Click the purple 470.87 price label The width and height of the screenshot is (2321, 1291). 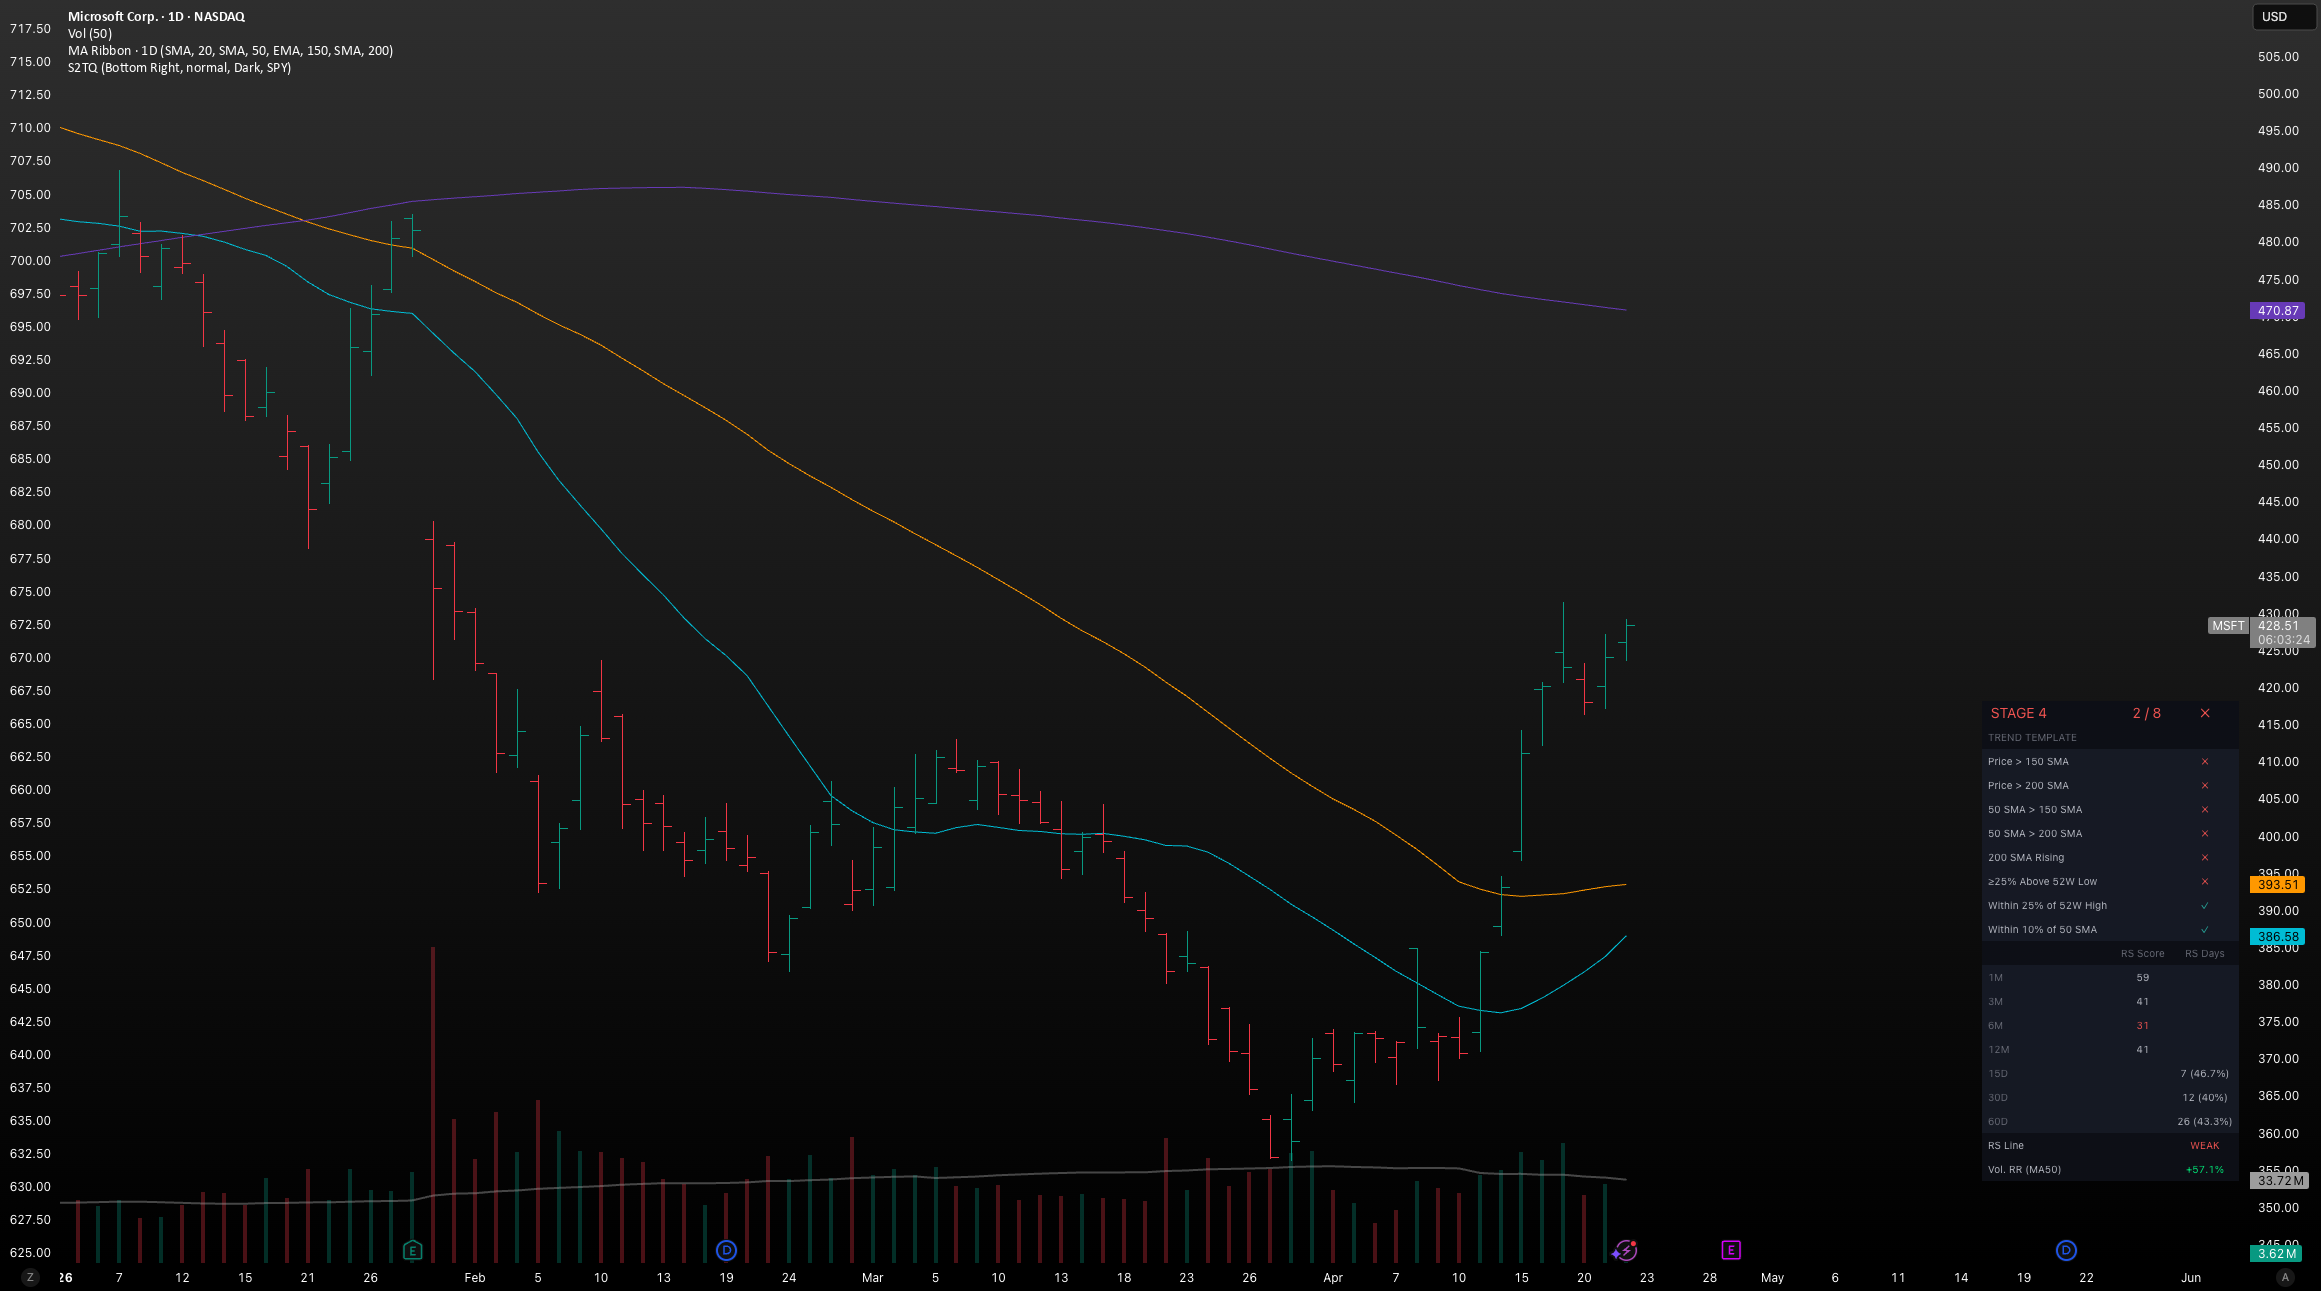point(2277,311)
